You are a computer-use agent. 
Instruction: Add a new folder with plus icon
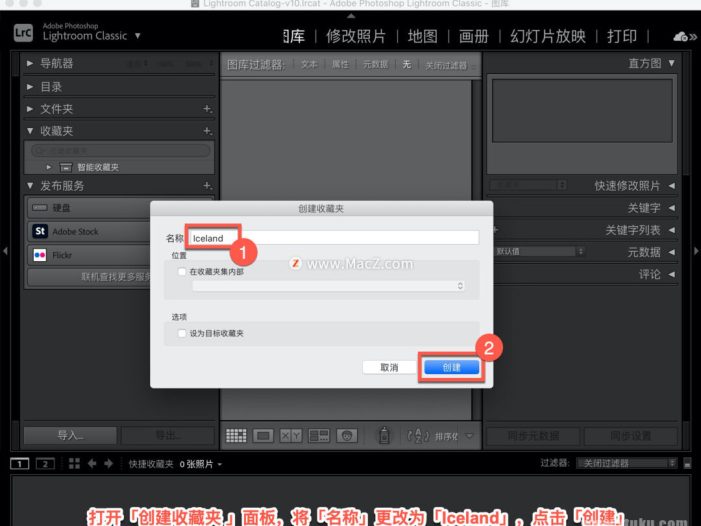pos(207,109)
